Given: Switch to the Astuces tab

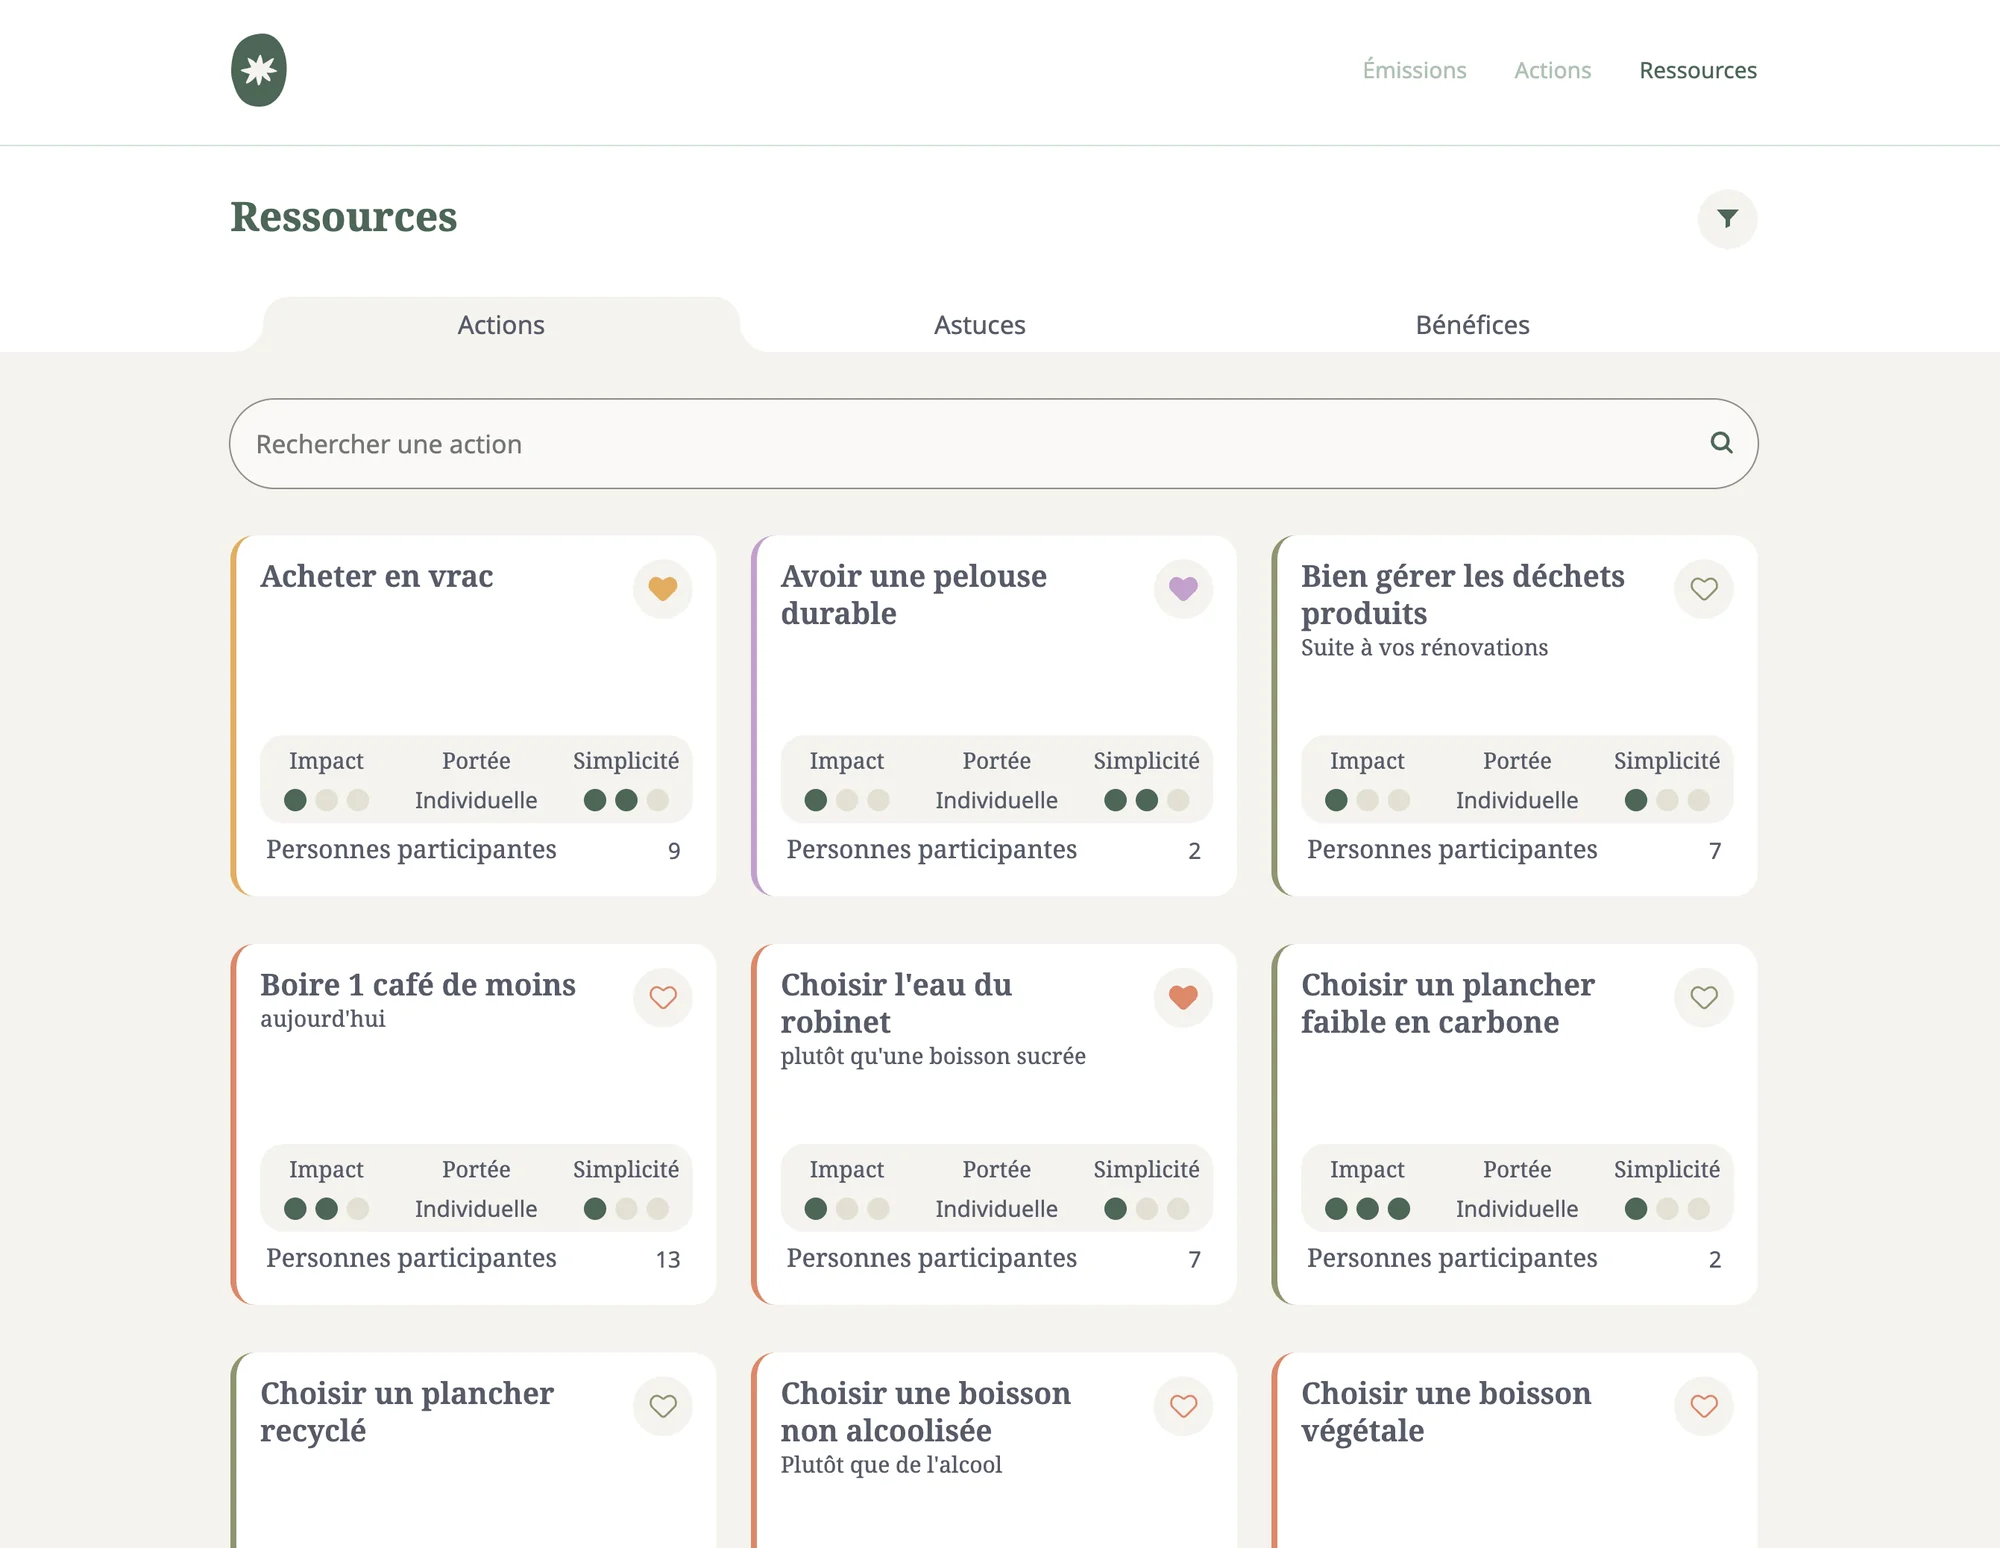Looking at the screenshot, I should click(x=980, y=325).
